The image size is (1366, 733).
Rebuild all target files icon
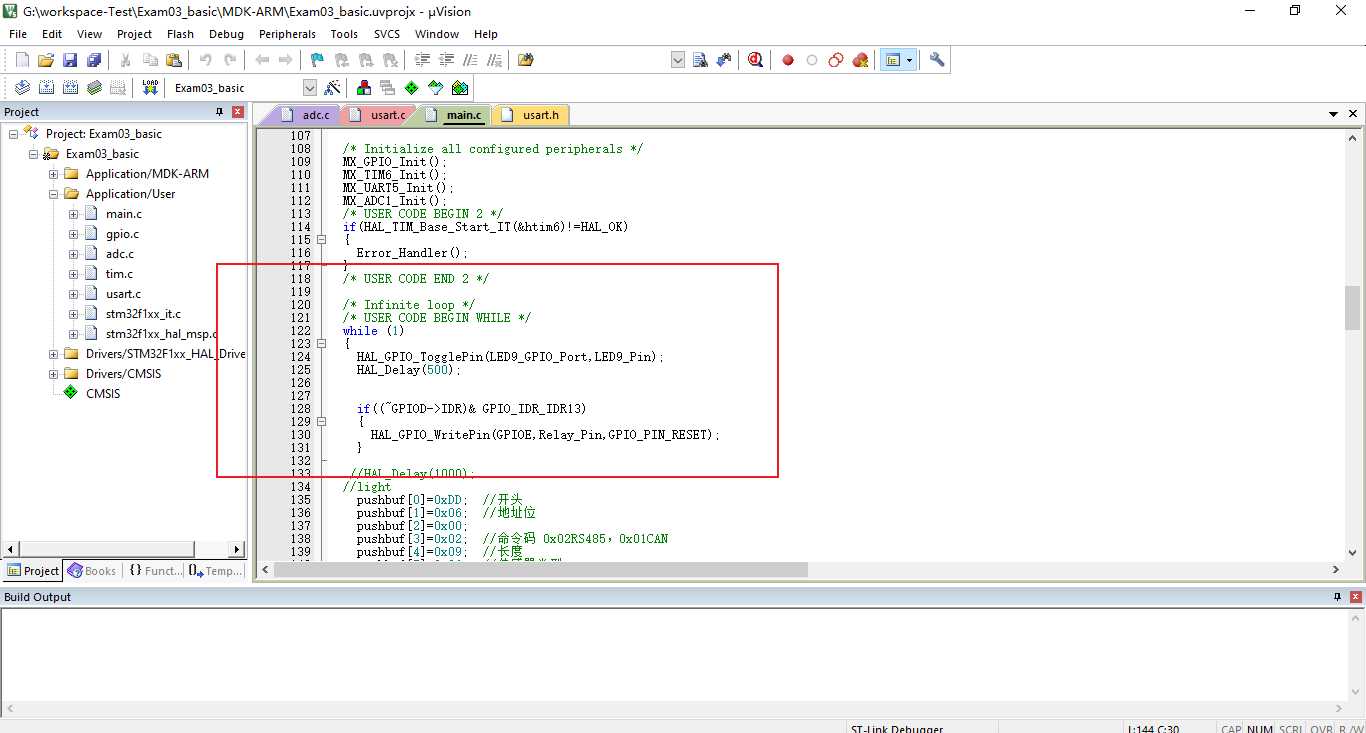(x=70, y=88)
